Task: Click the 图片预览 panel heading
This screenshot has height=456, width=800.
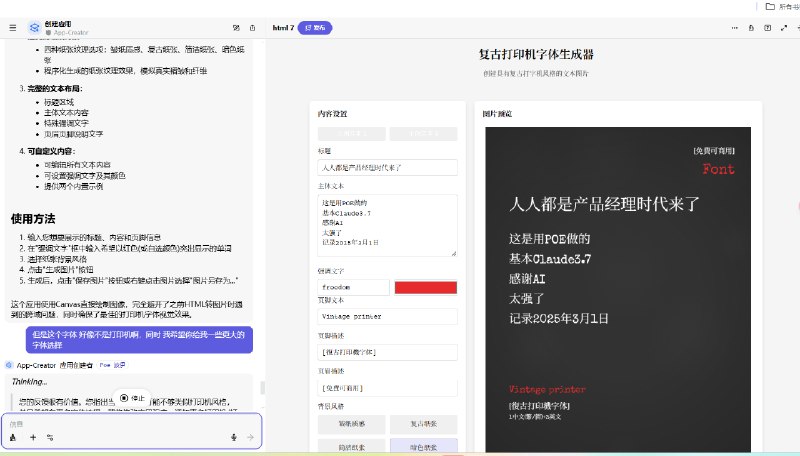Action: tap(497, 114)
